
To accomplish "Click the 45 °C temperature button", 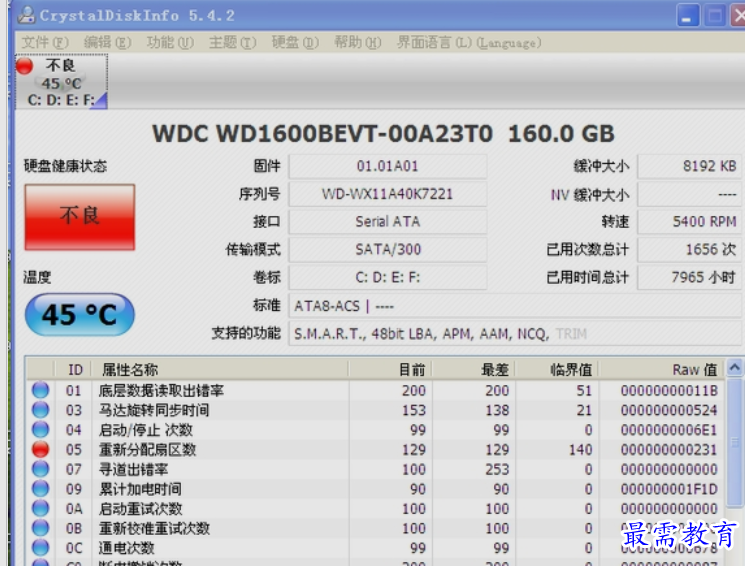I will point(79,315).
